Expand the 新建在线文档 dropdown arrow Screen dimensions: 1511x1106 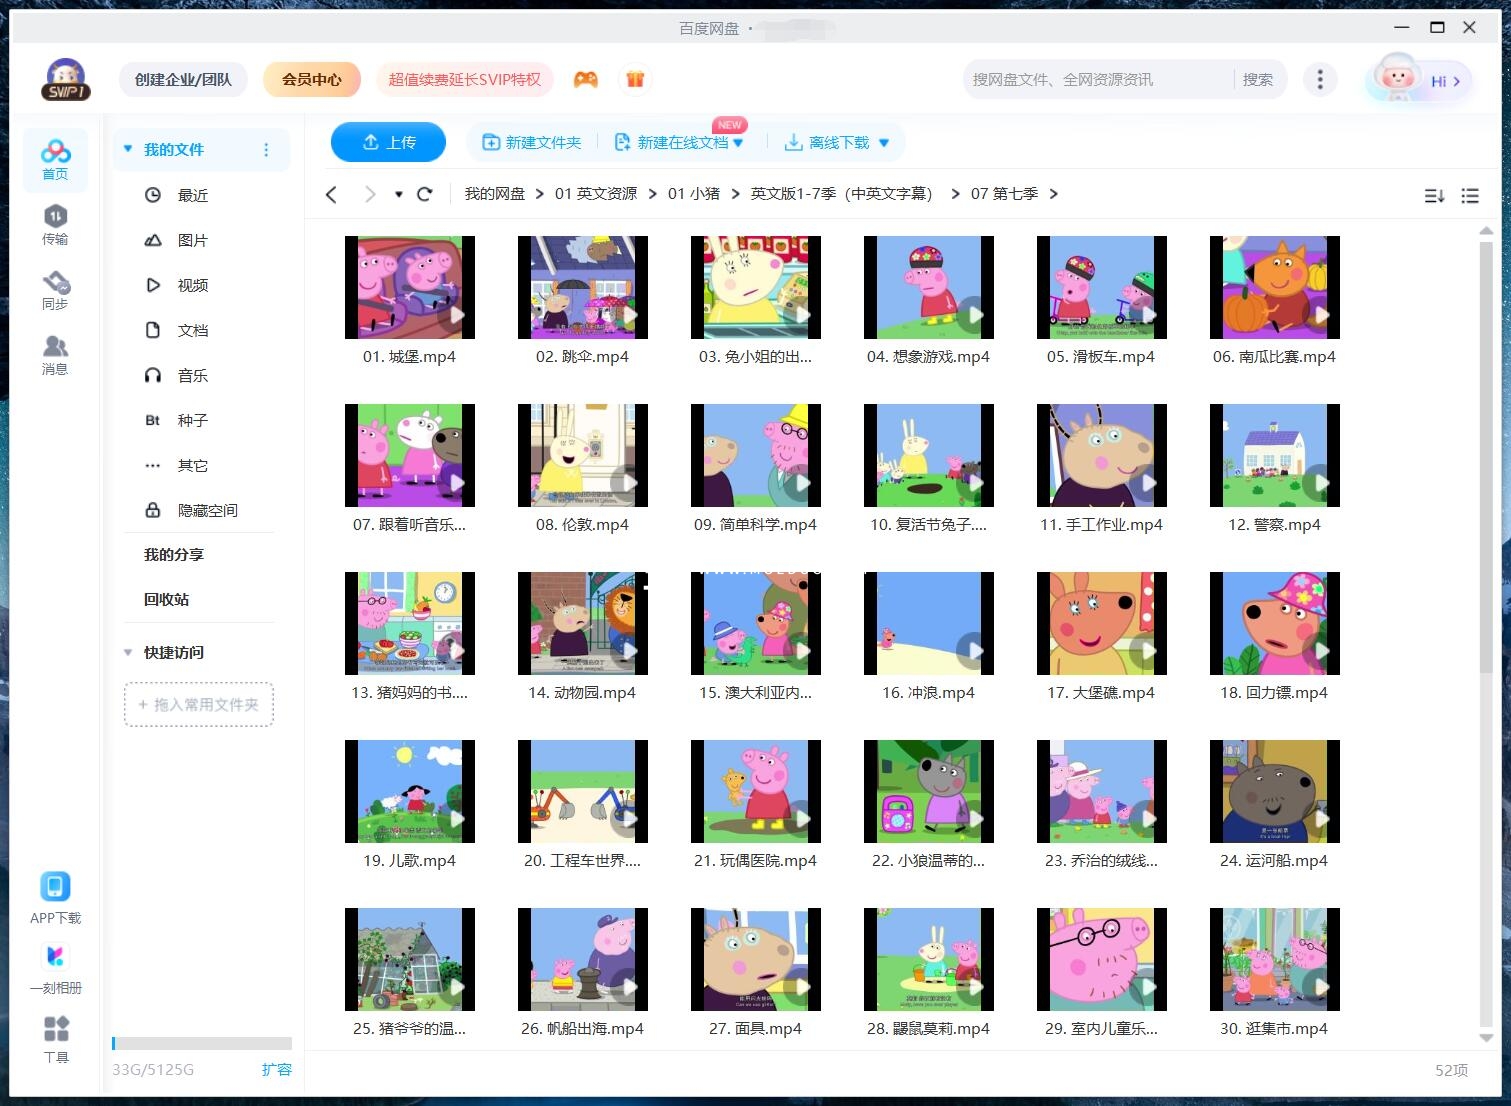pyautogui.click(x=738, y=142)
